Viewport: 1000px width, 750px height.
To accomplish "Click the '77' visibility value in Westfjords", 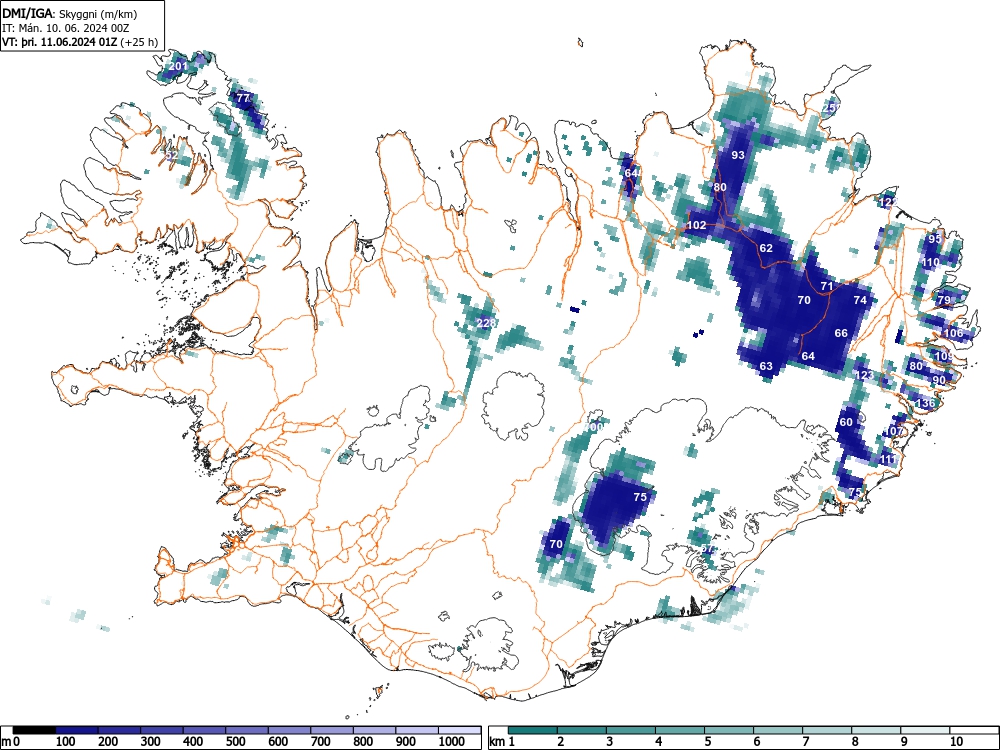I will (x=243, y=98).
